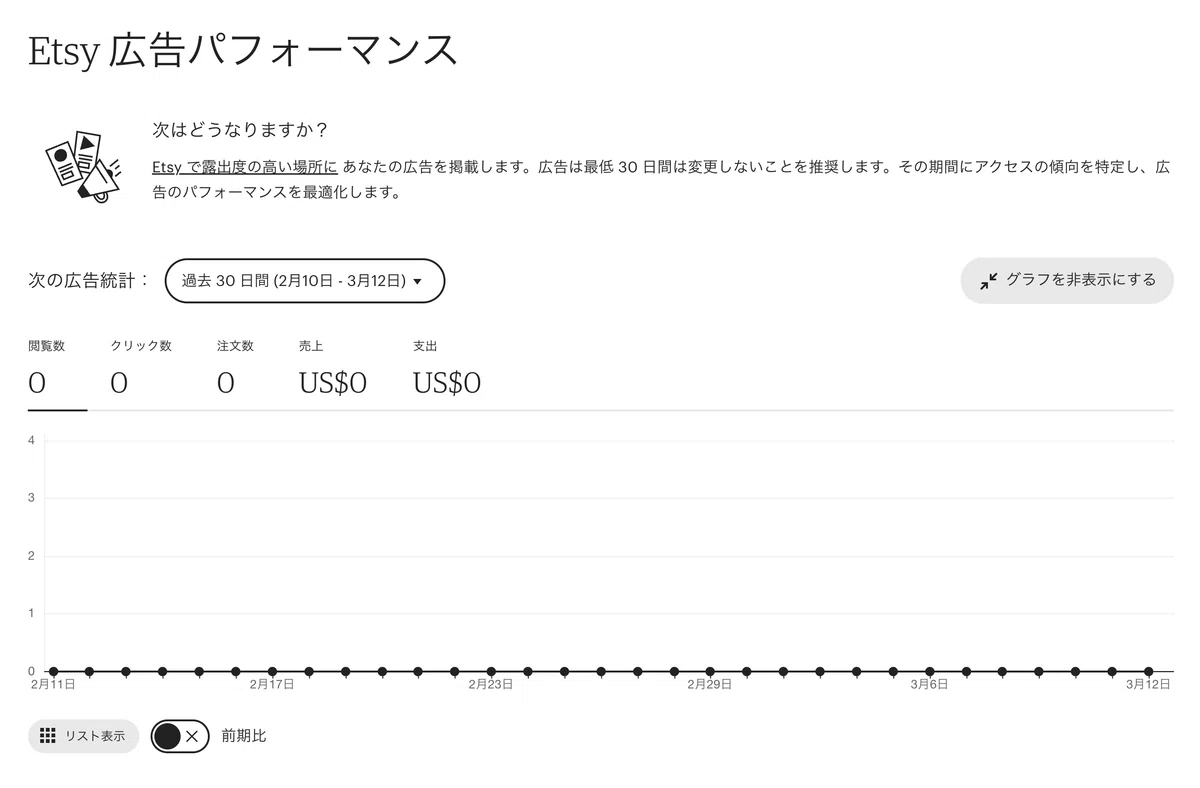The width and height of the screenshot is (1200, 788).
Task: Click the megaphone ad illustration icon
Action: pyautogui.click(x=82, y=167)
